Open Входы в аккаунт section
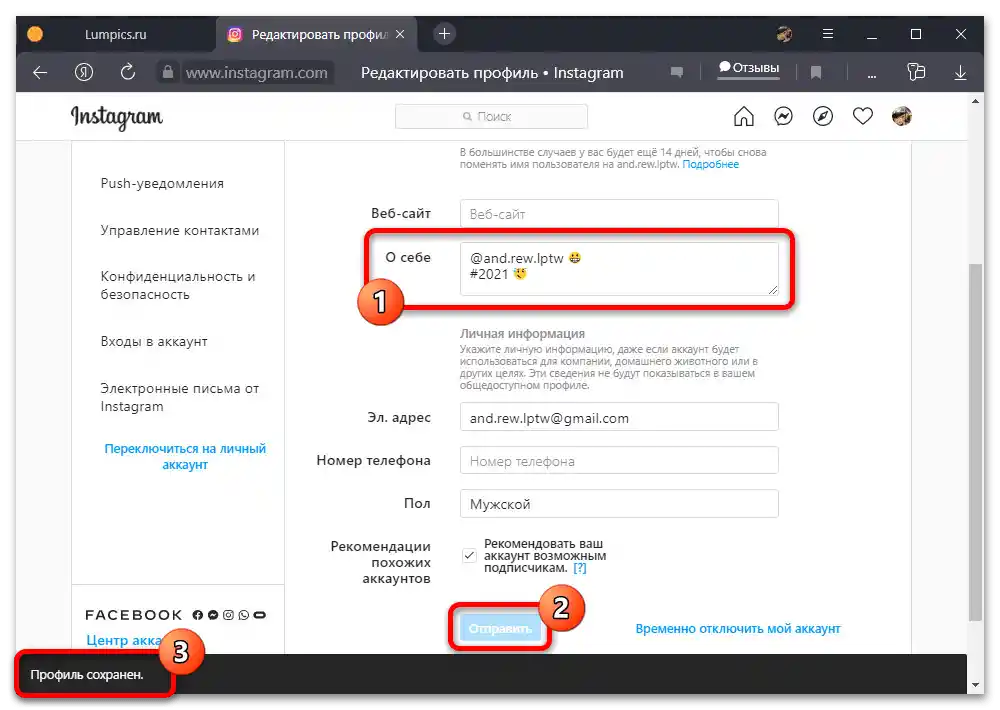The height and width of the screenshot is (710, 1000). click(154, 341)
